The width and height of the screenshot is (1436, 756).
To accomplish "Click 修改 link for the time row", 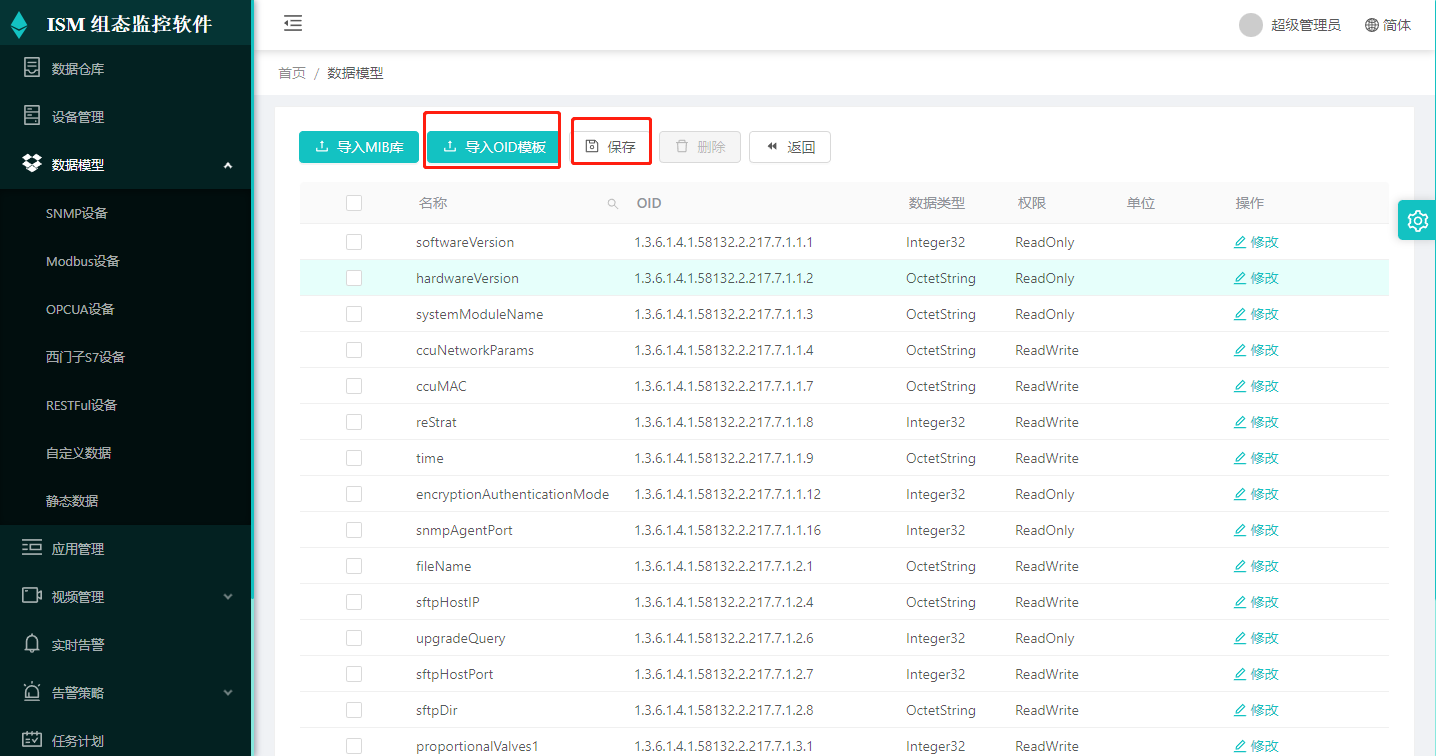I will click(1256, 458).
